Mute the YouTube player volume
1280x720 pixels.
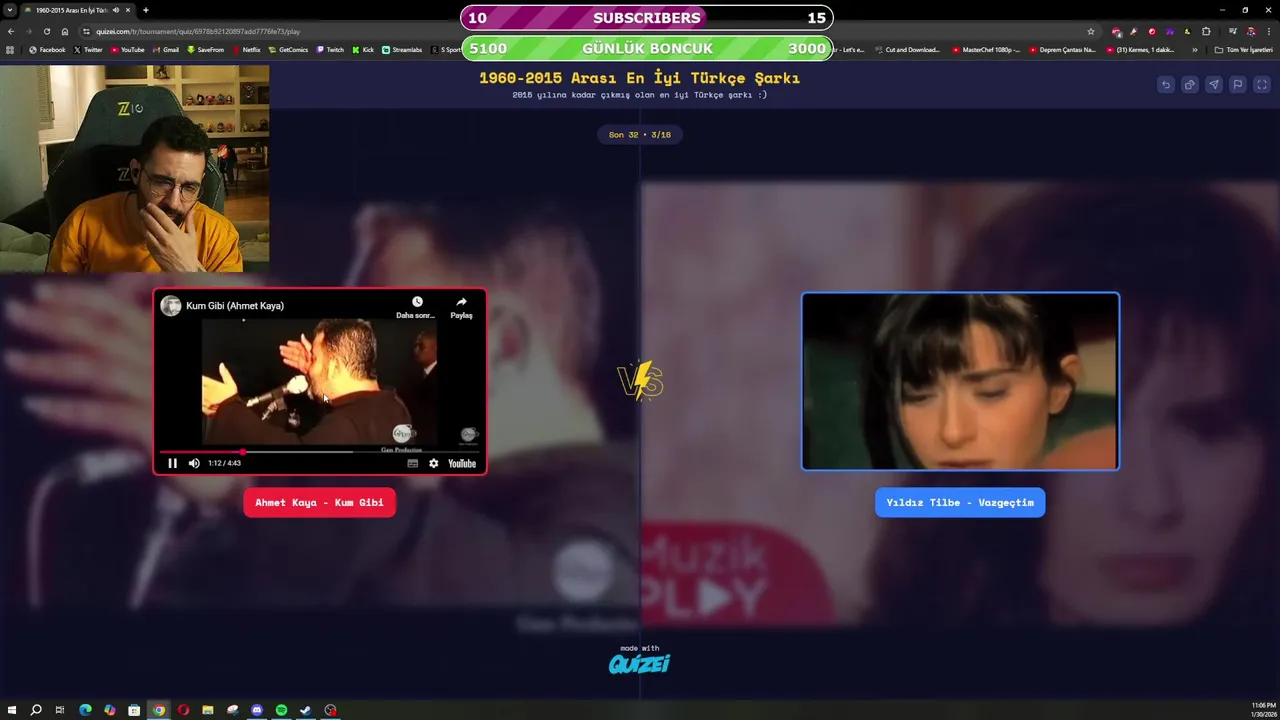(x=194, y=463)
